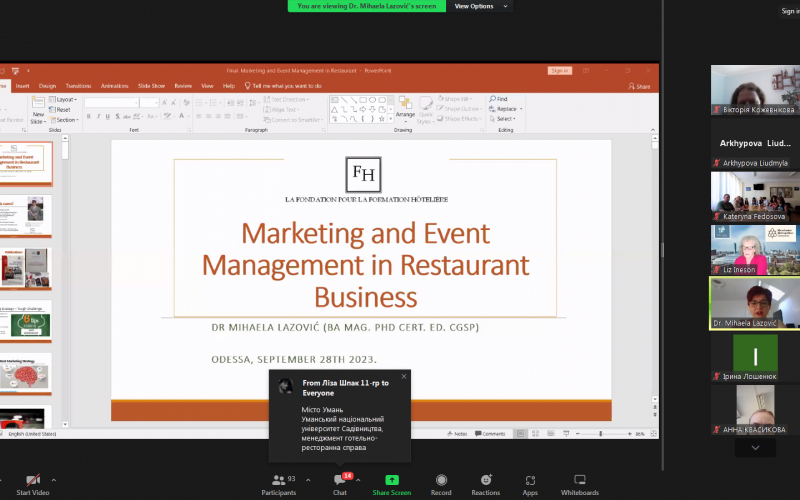Open the Zoom Chat panel
Viewport: 800px width, 500px height.
pyautogui.click(x=340, y=485)
